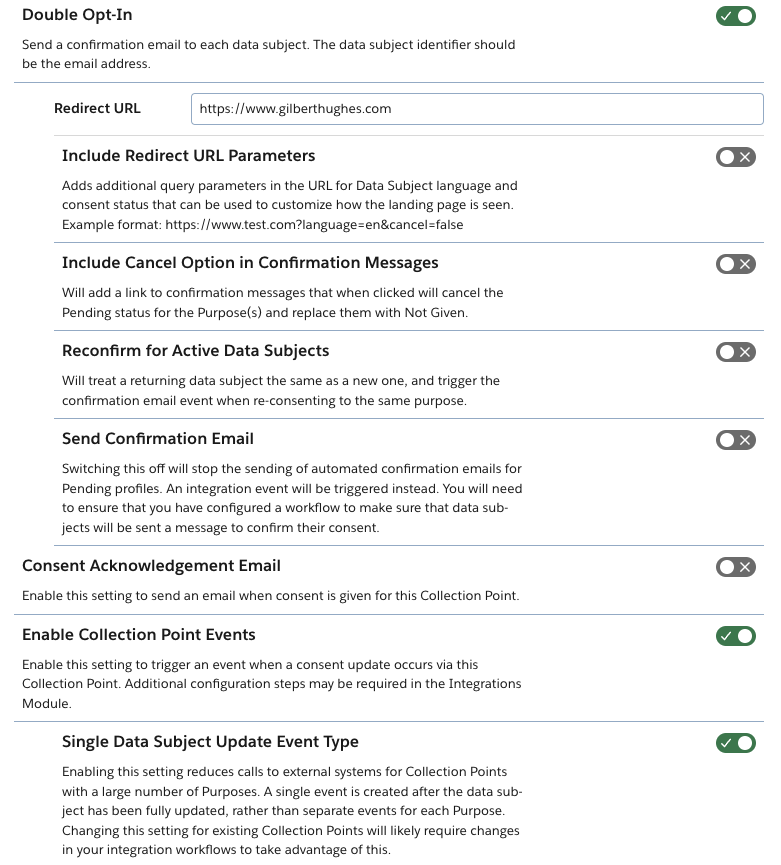The image size is (781, 865).
Task: Click the example format URL description text
Action: (x=262, y=224)
